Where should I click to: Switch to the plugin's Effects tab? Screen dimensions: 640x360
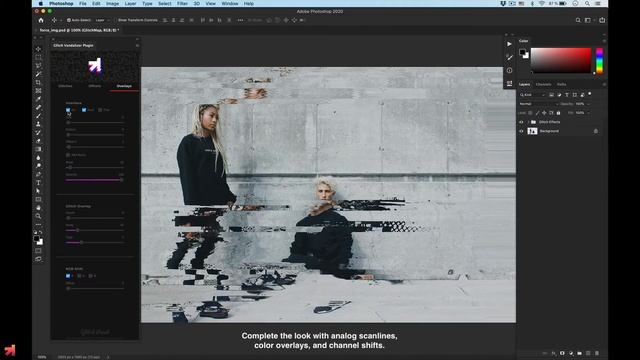(x=95, y=86)
